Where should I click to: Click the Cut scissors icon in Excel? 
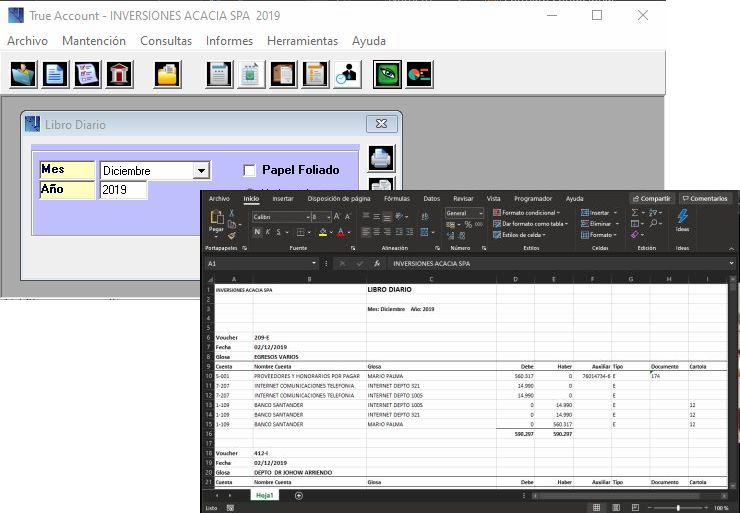(x=231, y=213)
